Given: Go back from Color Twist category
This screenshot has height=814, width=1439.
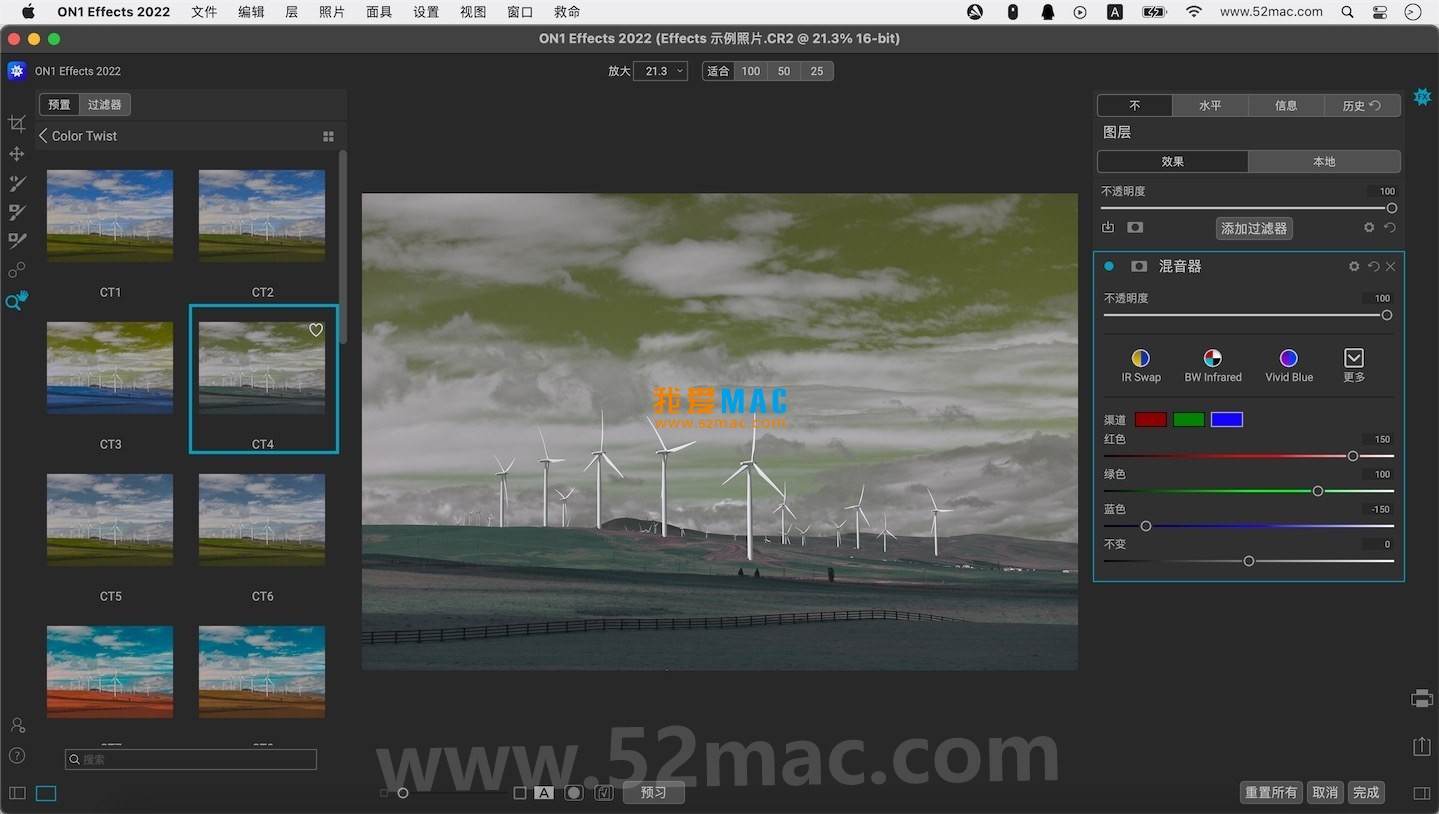Looking at the screenshot, I should [x=43, y=136].
